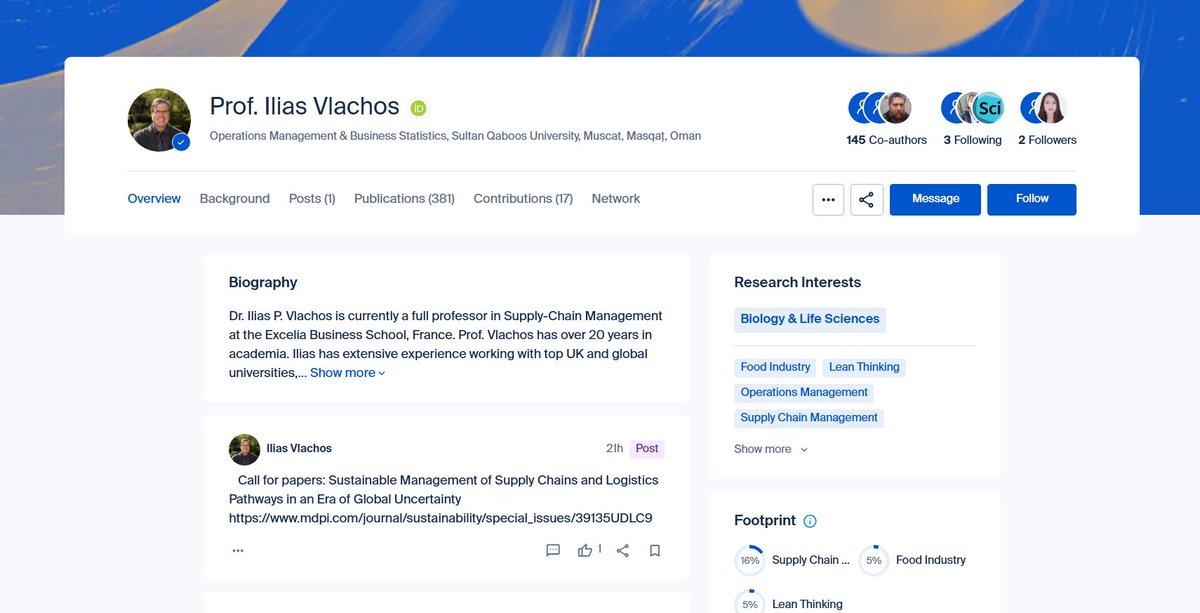Click the mdpi.com special issue URL text
Viewport: 1200px width, 613px height.
tap(441, 518)
